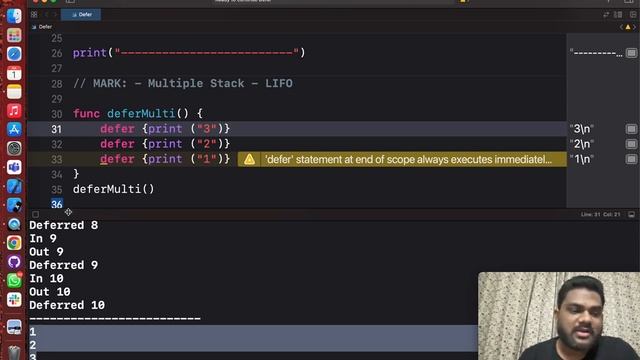This screenshot has height=360, width=640.
Task: Jump to the next issue arrow
Action: pos(634,27)
